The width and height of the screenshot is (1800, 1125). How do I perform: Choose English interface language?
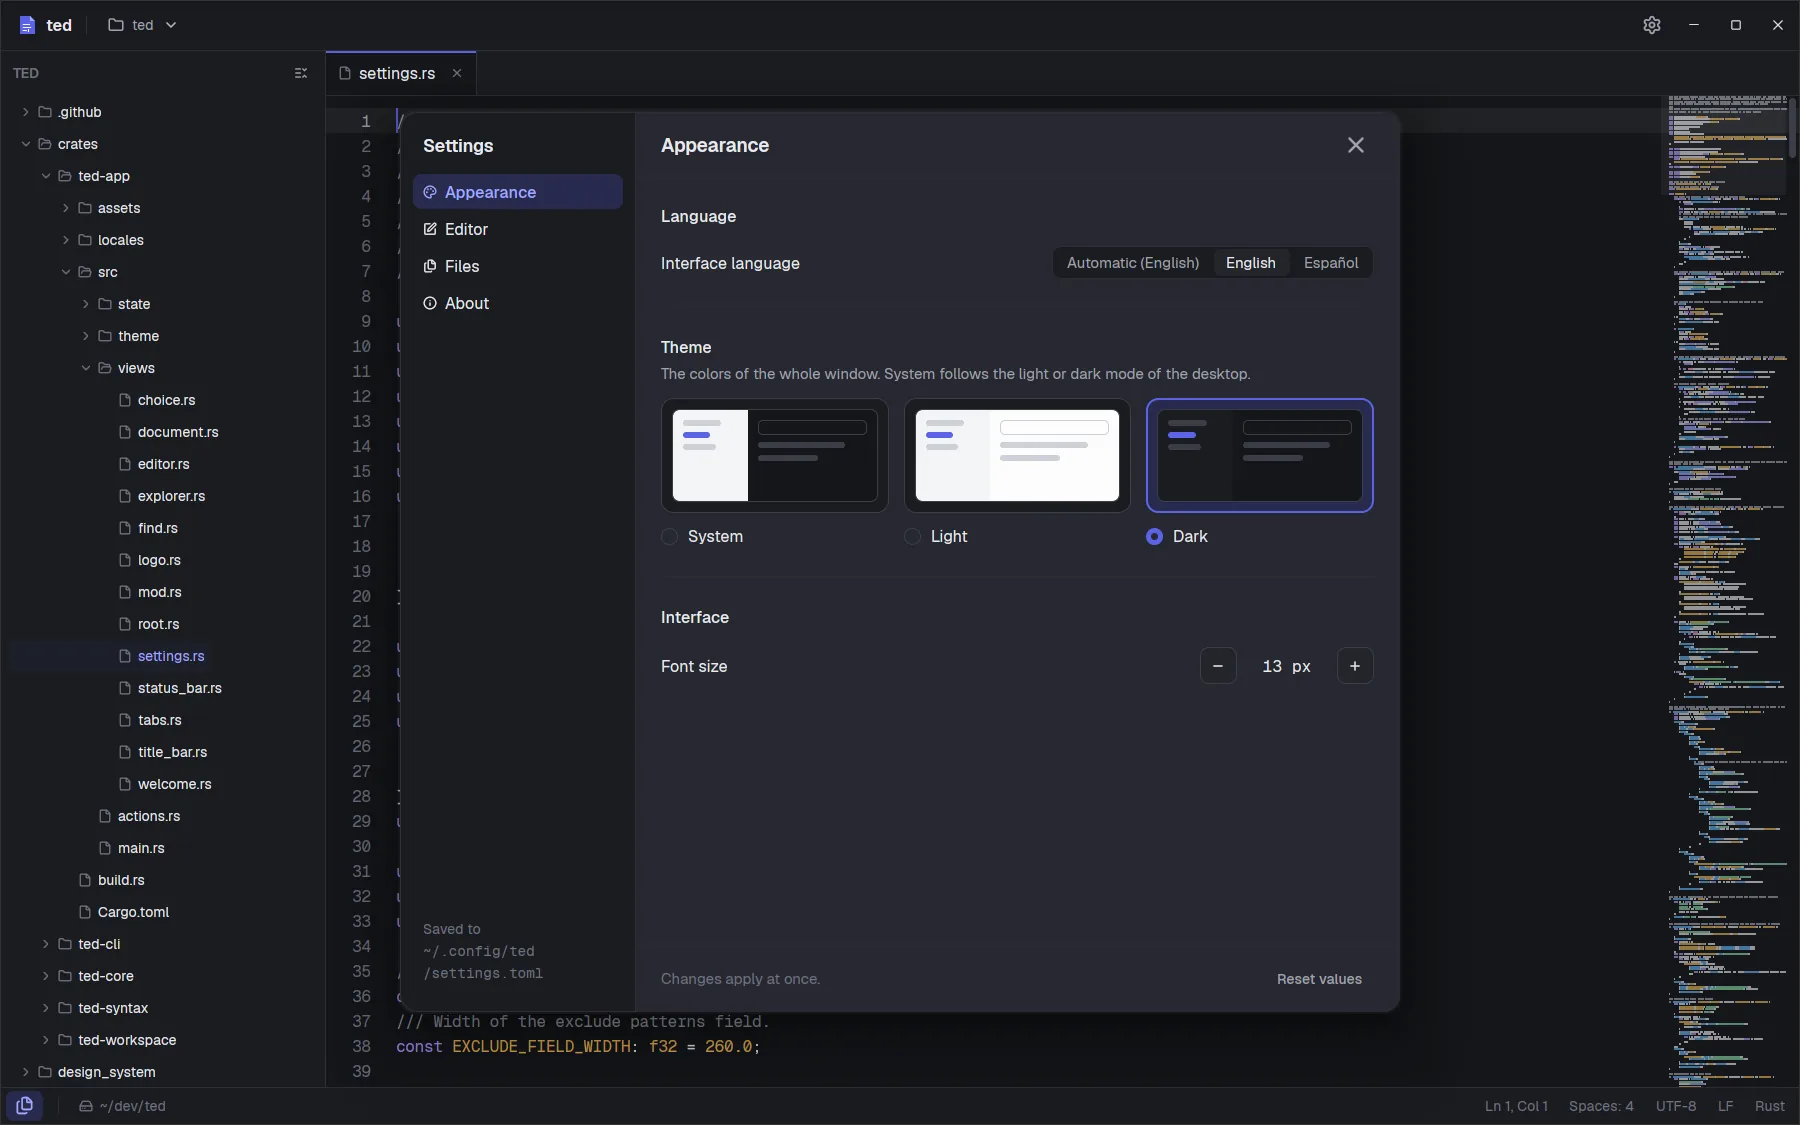(1251, 263)
